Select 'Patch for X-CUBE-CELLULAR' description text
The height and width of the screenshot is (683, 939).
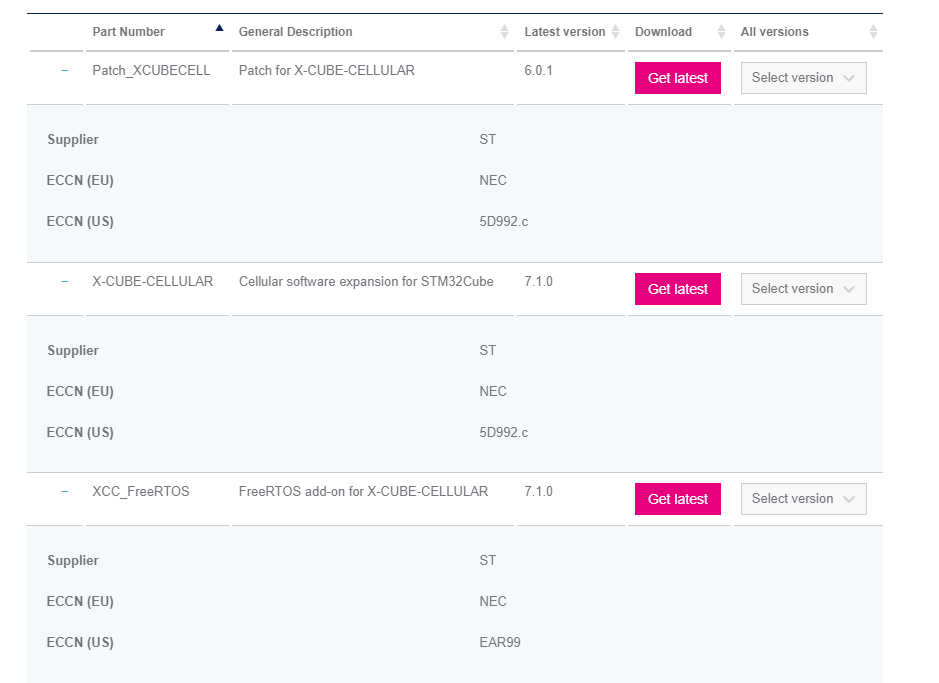(326, 71)
